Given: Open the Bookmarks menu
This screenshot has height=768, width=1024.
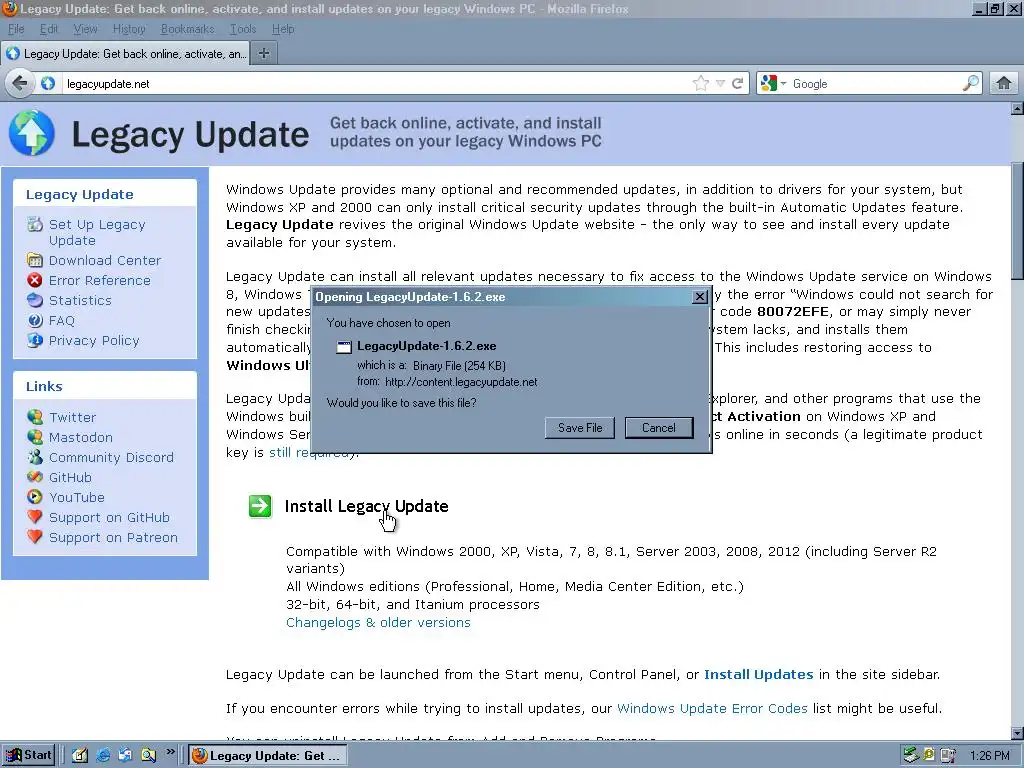Looking at the screenshot, I should (187, 29).
